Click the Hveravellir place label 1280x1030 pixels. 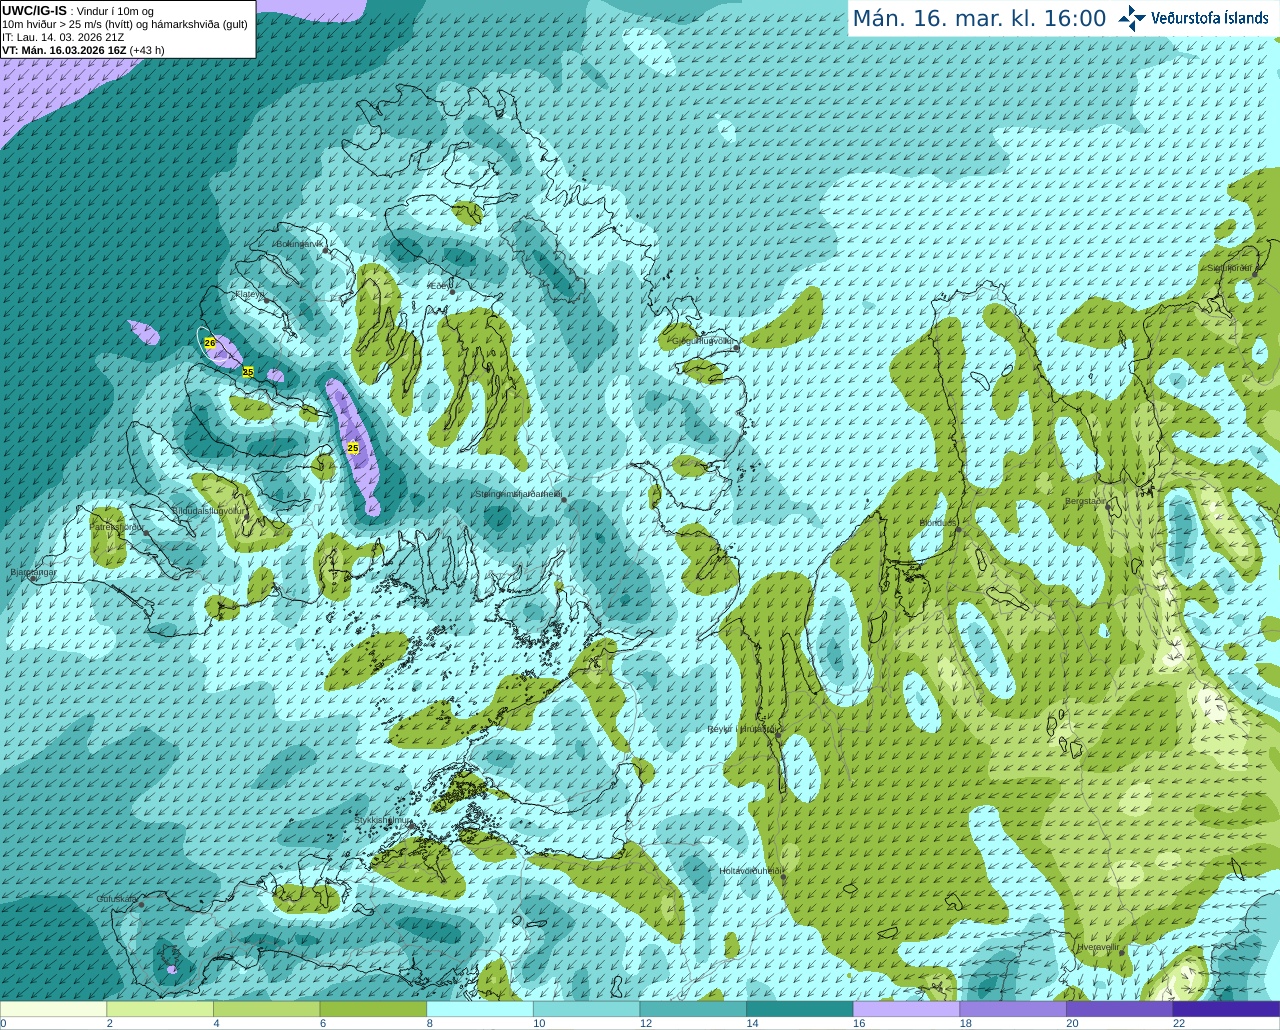point(1098,947)
